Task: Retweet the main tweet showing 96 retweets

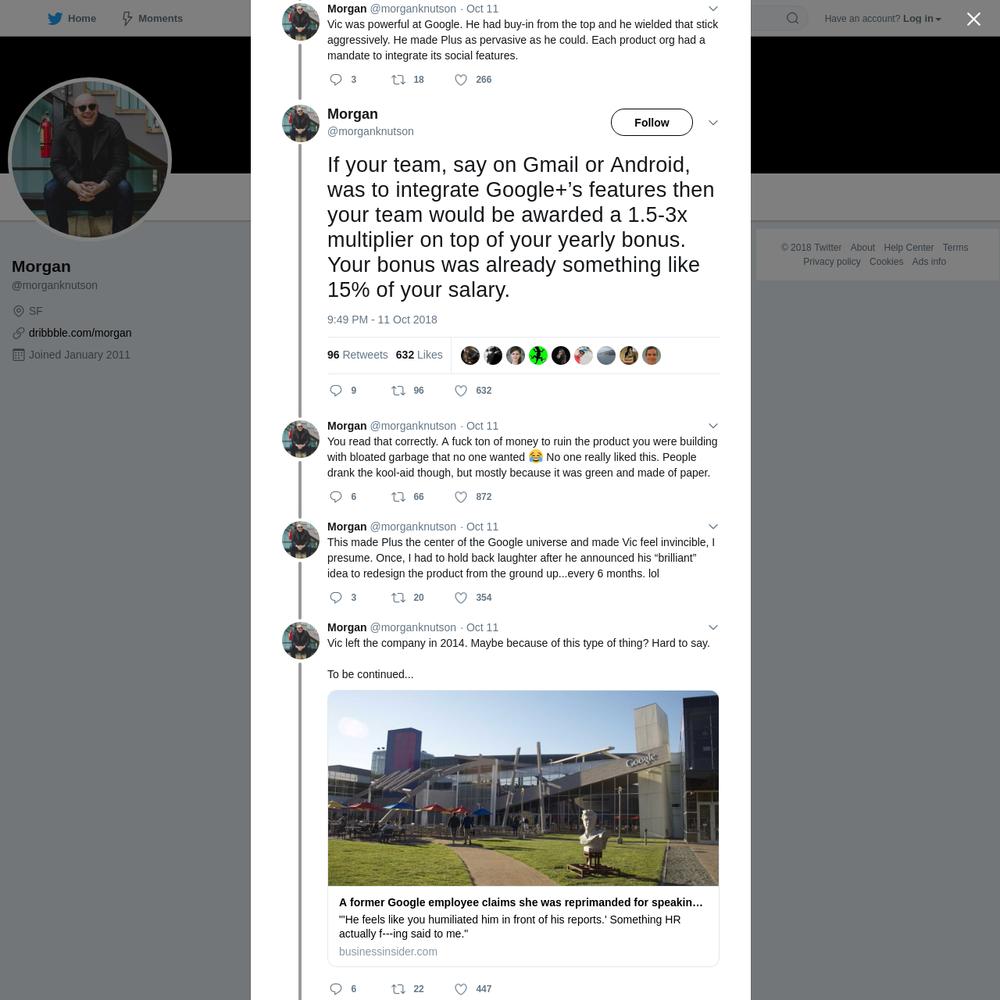Action: (x=398, y=390)
